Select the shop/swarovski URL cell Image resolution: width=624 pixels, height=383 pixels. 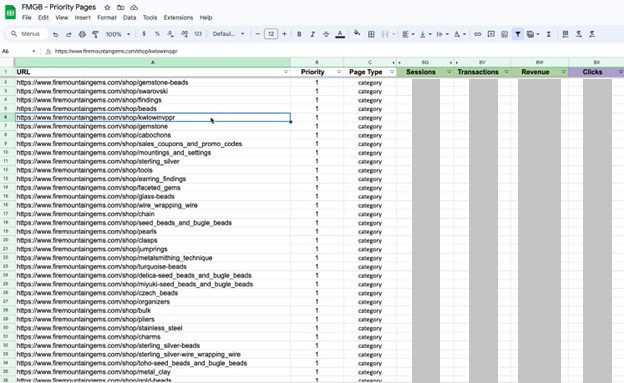point(153,91)
